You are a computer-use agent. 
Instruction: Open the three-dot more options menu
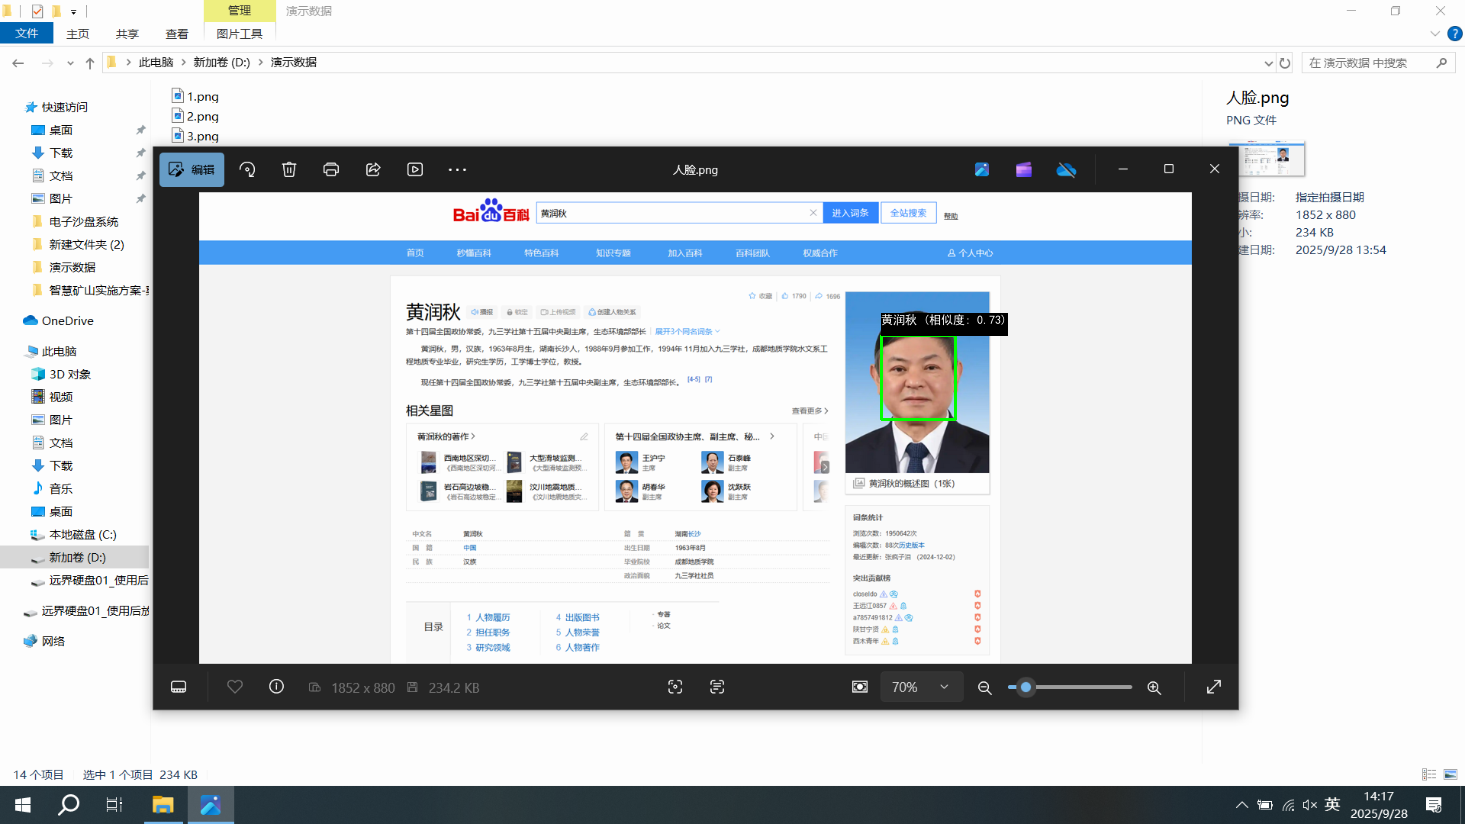tap(457, 170)
